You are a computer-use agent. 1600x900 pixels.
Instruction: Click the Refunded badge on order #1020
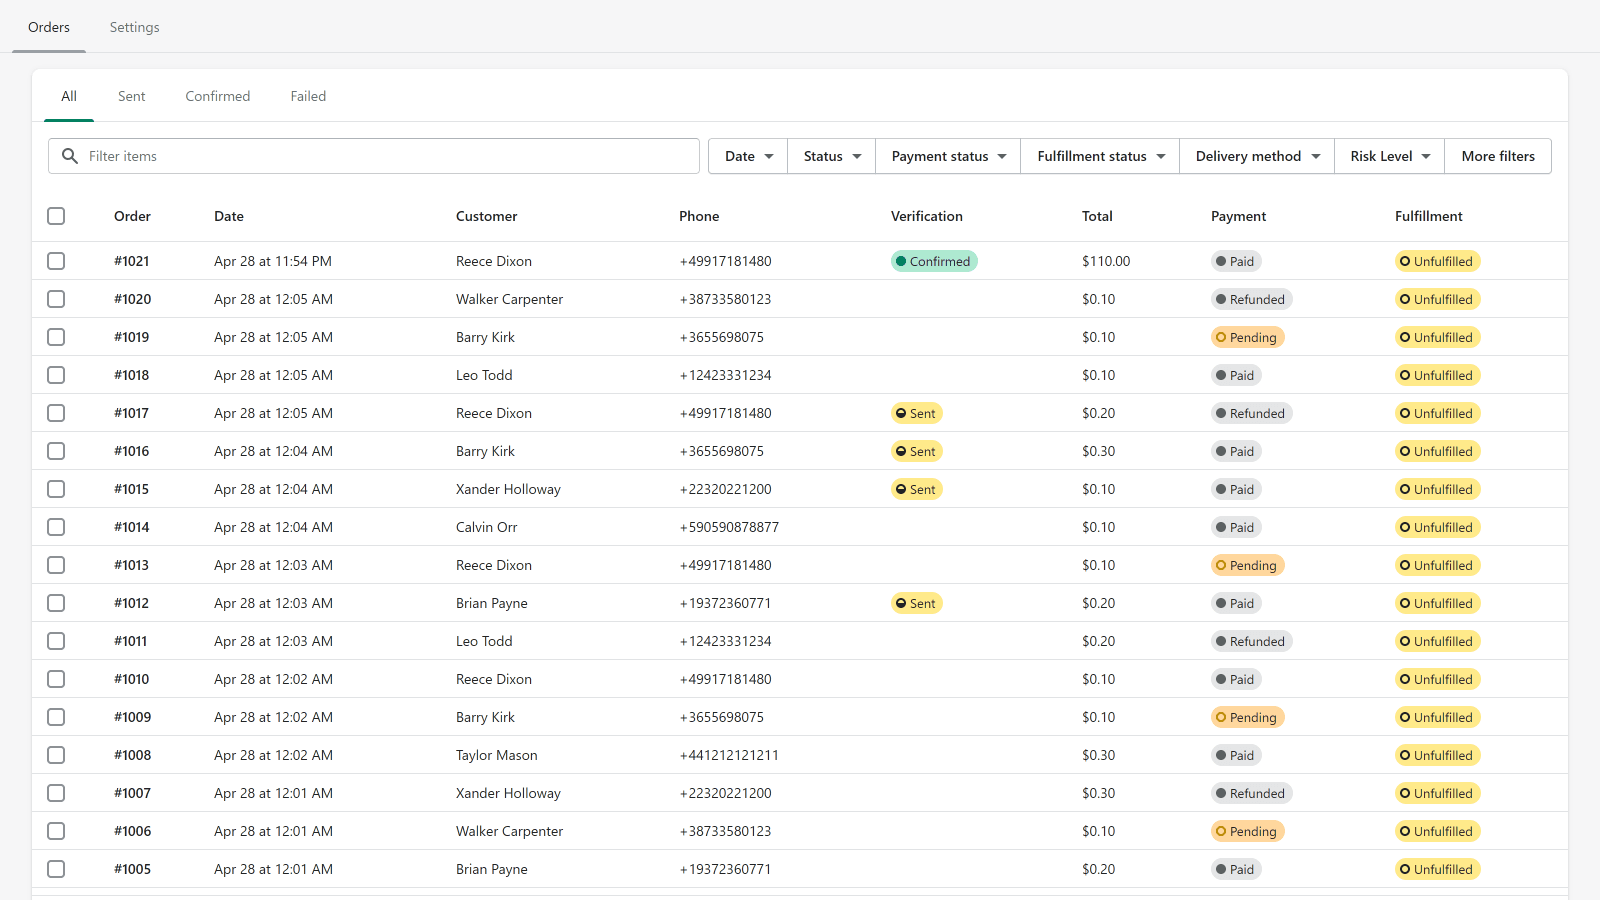pos(1250,299)
